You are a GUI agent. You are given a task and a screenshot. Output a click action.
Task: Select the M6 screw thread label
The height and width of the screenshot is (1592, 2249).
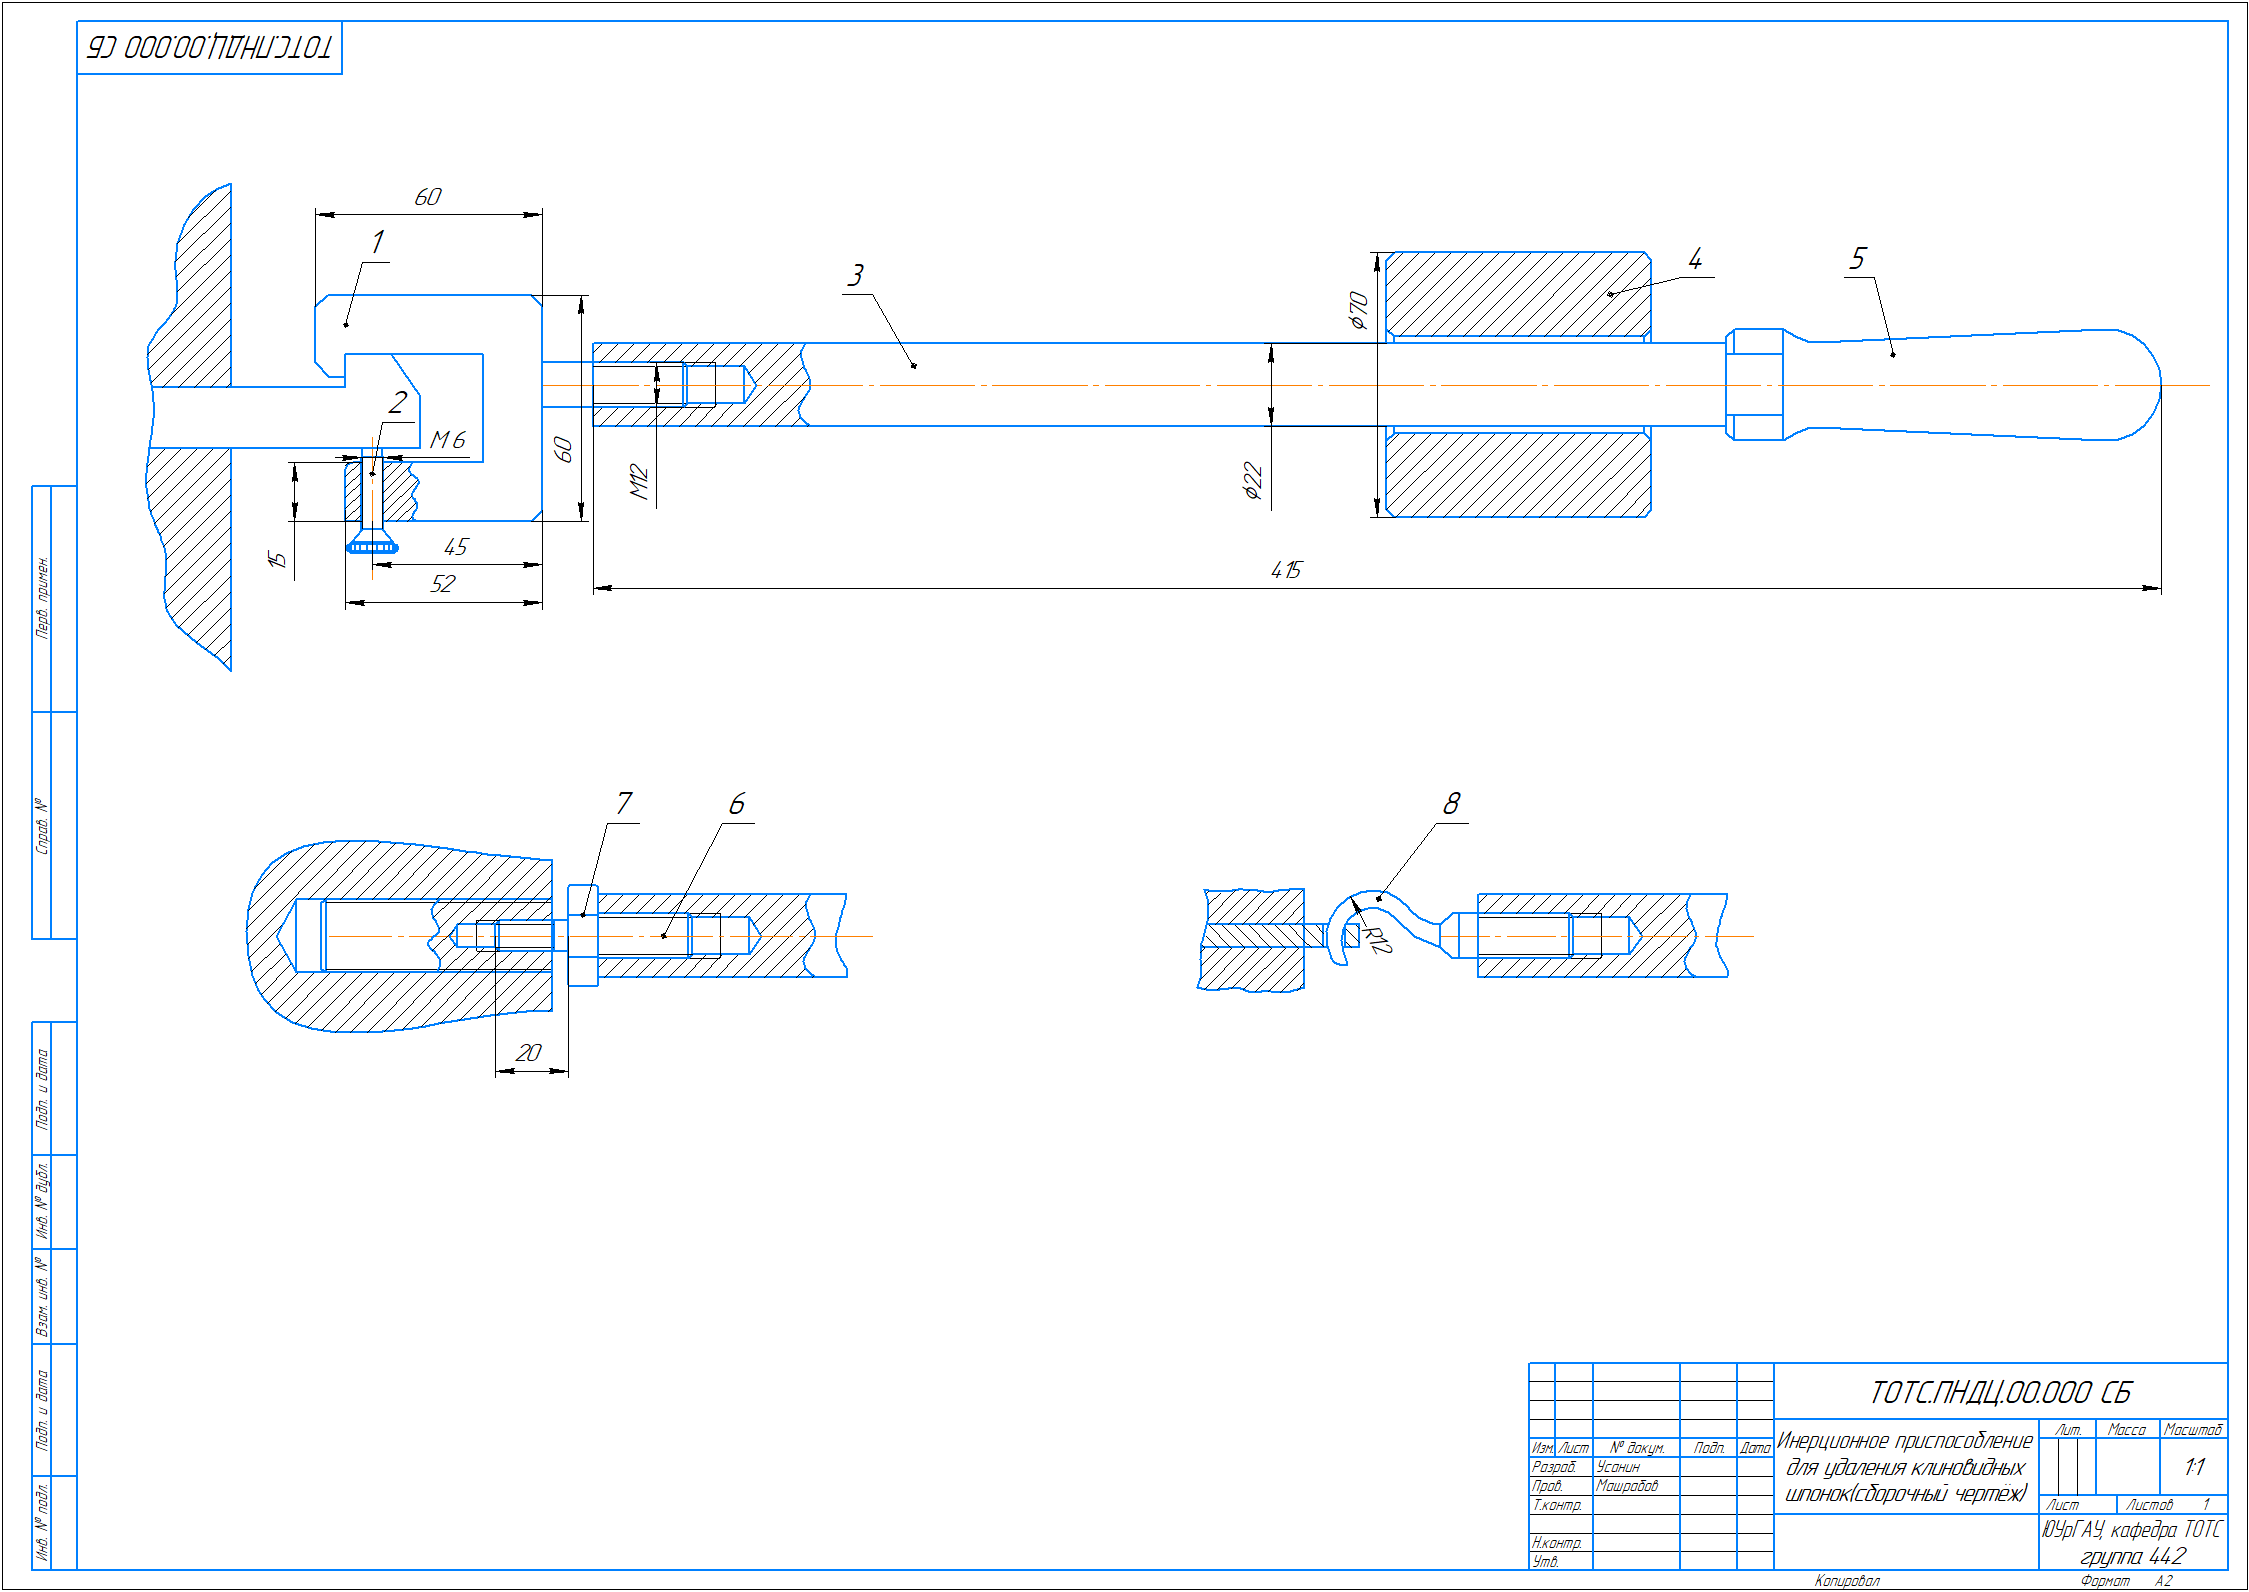point(448,440)
